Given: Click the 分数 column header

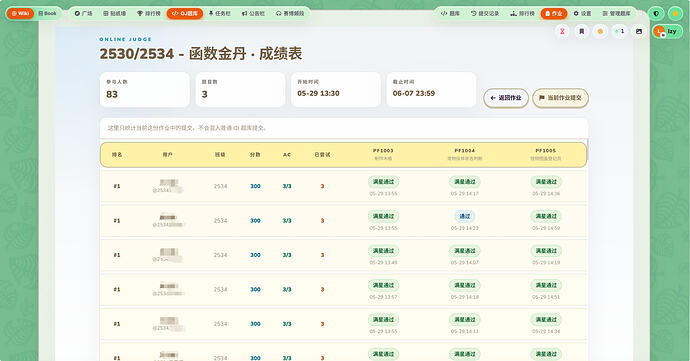Looking at the screenshot, I should click(x=255, y=155).
